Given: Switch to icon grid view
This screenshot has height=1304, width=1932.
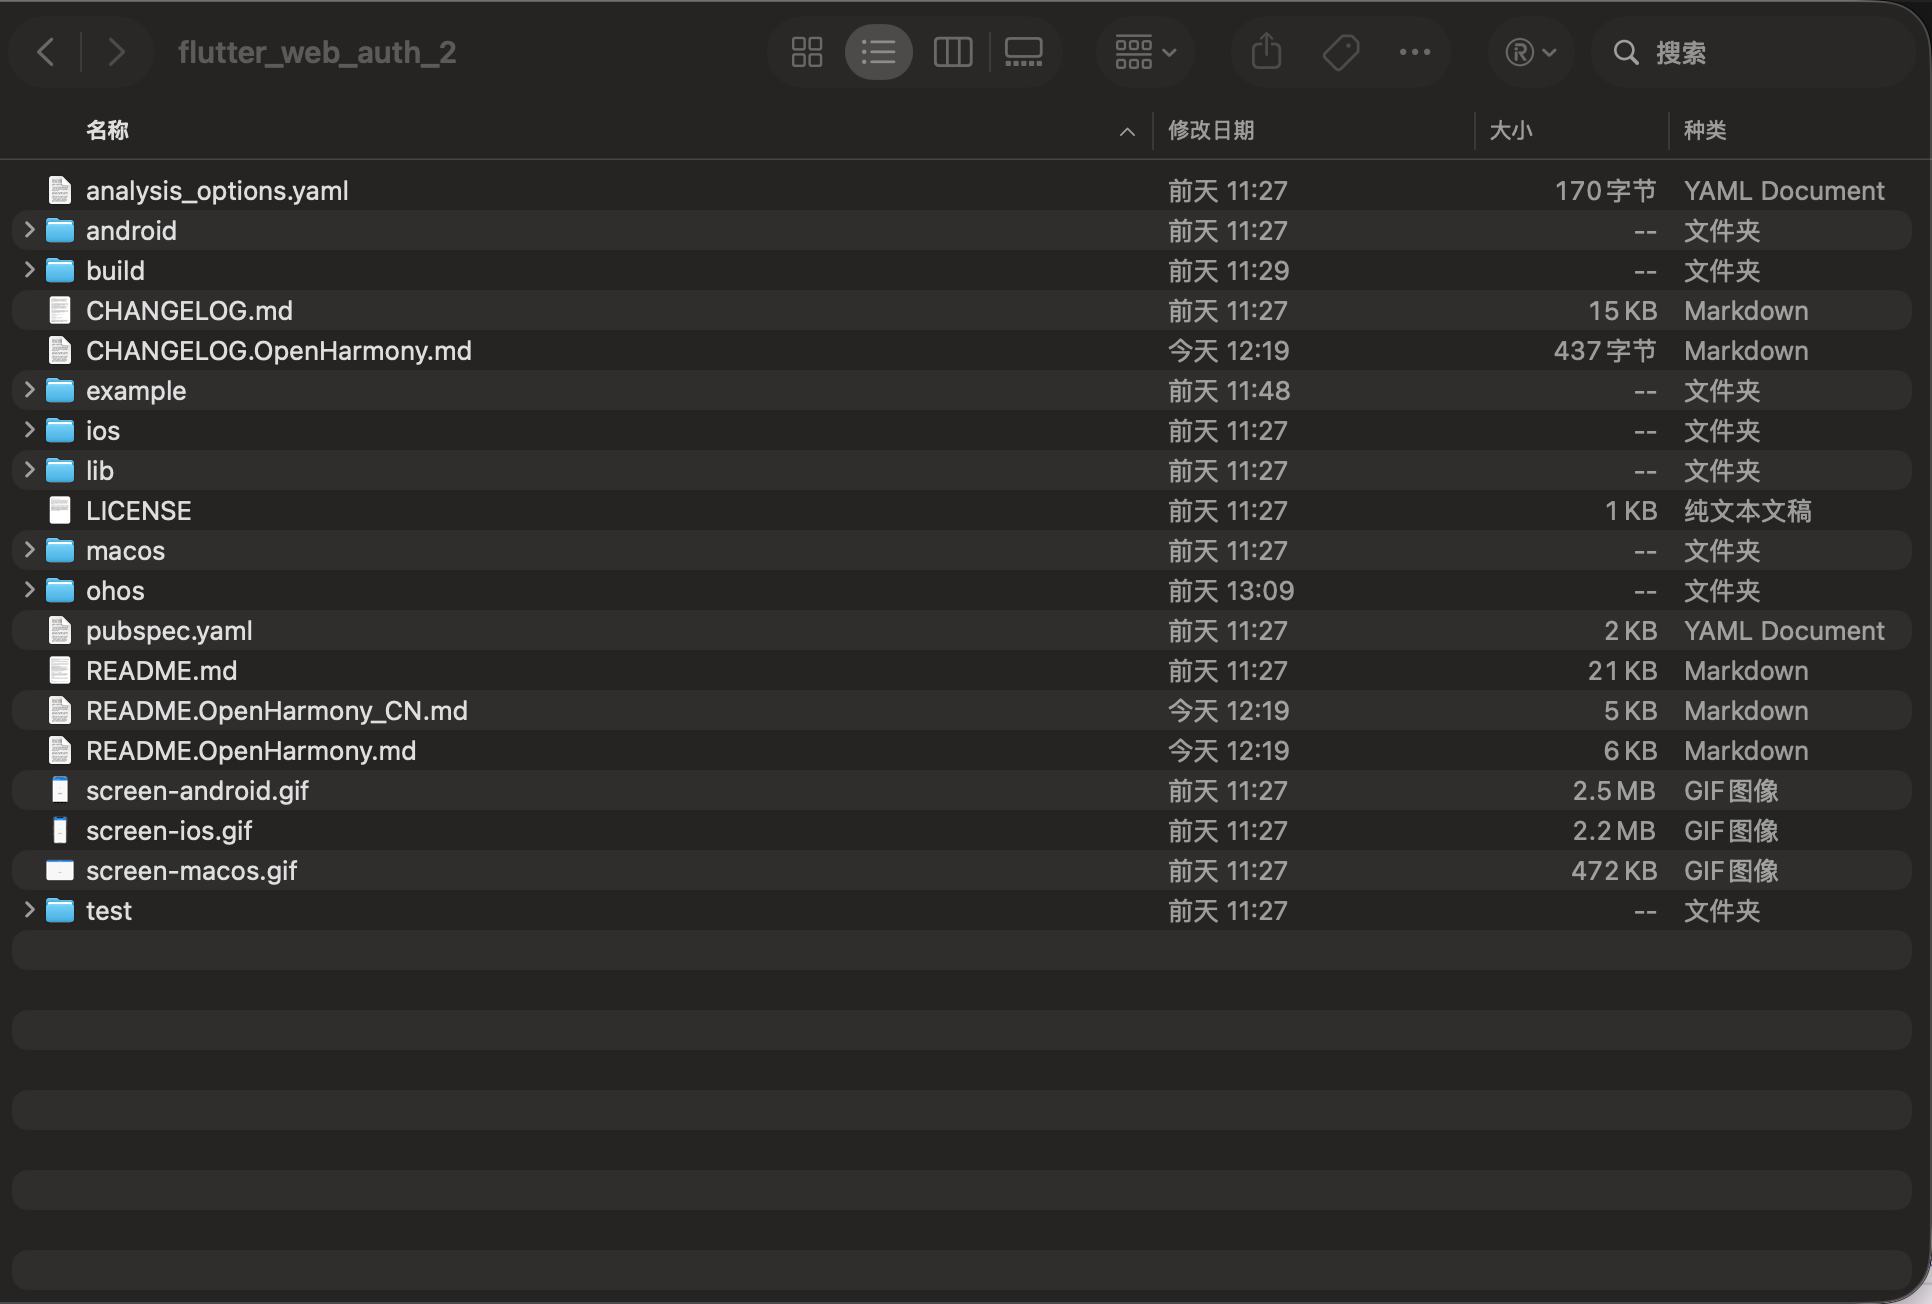Looking at the screenshot, I should click(x=807, y=52).
